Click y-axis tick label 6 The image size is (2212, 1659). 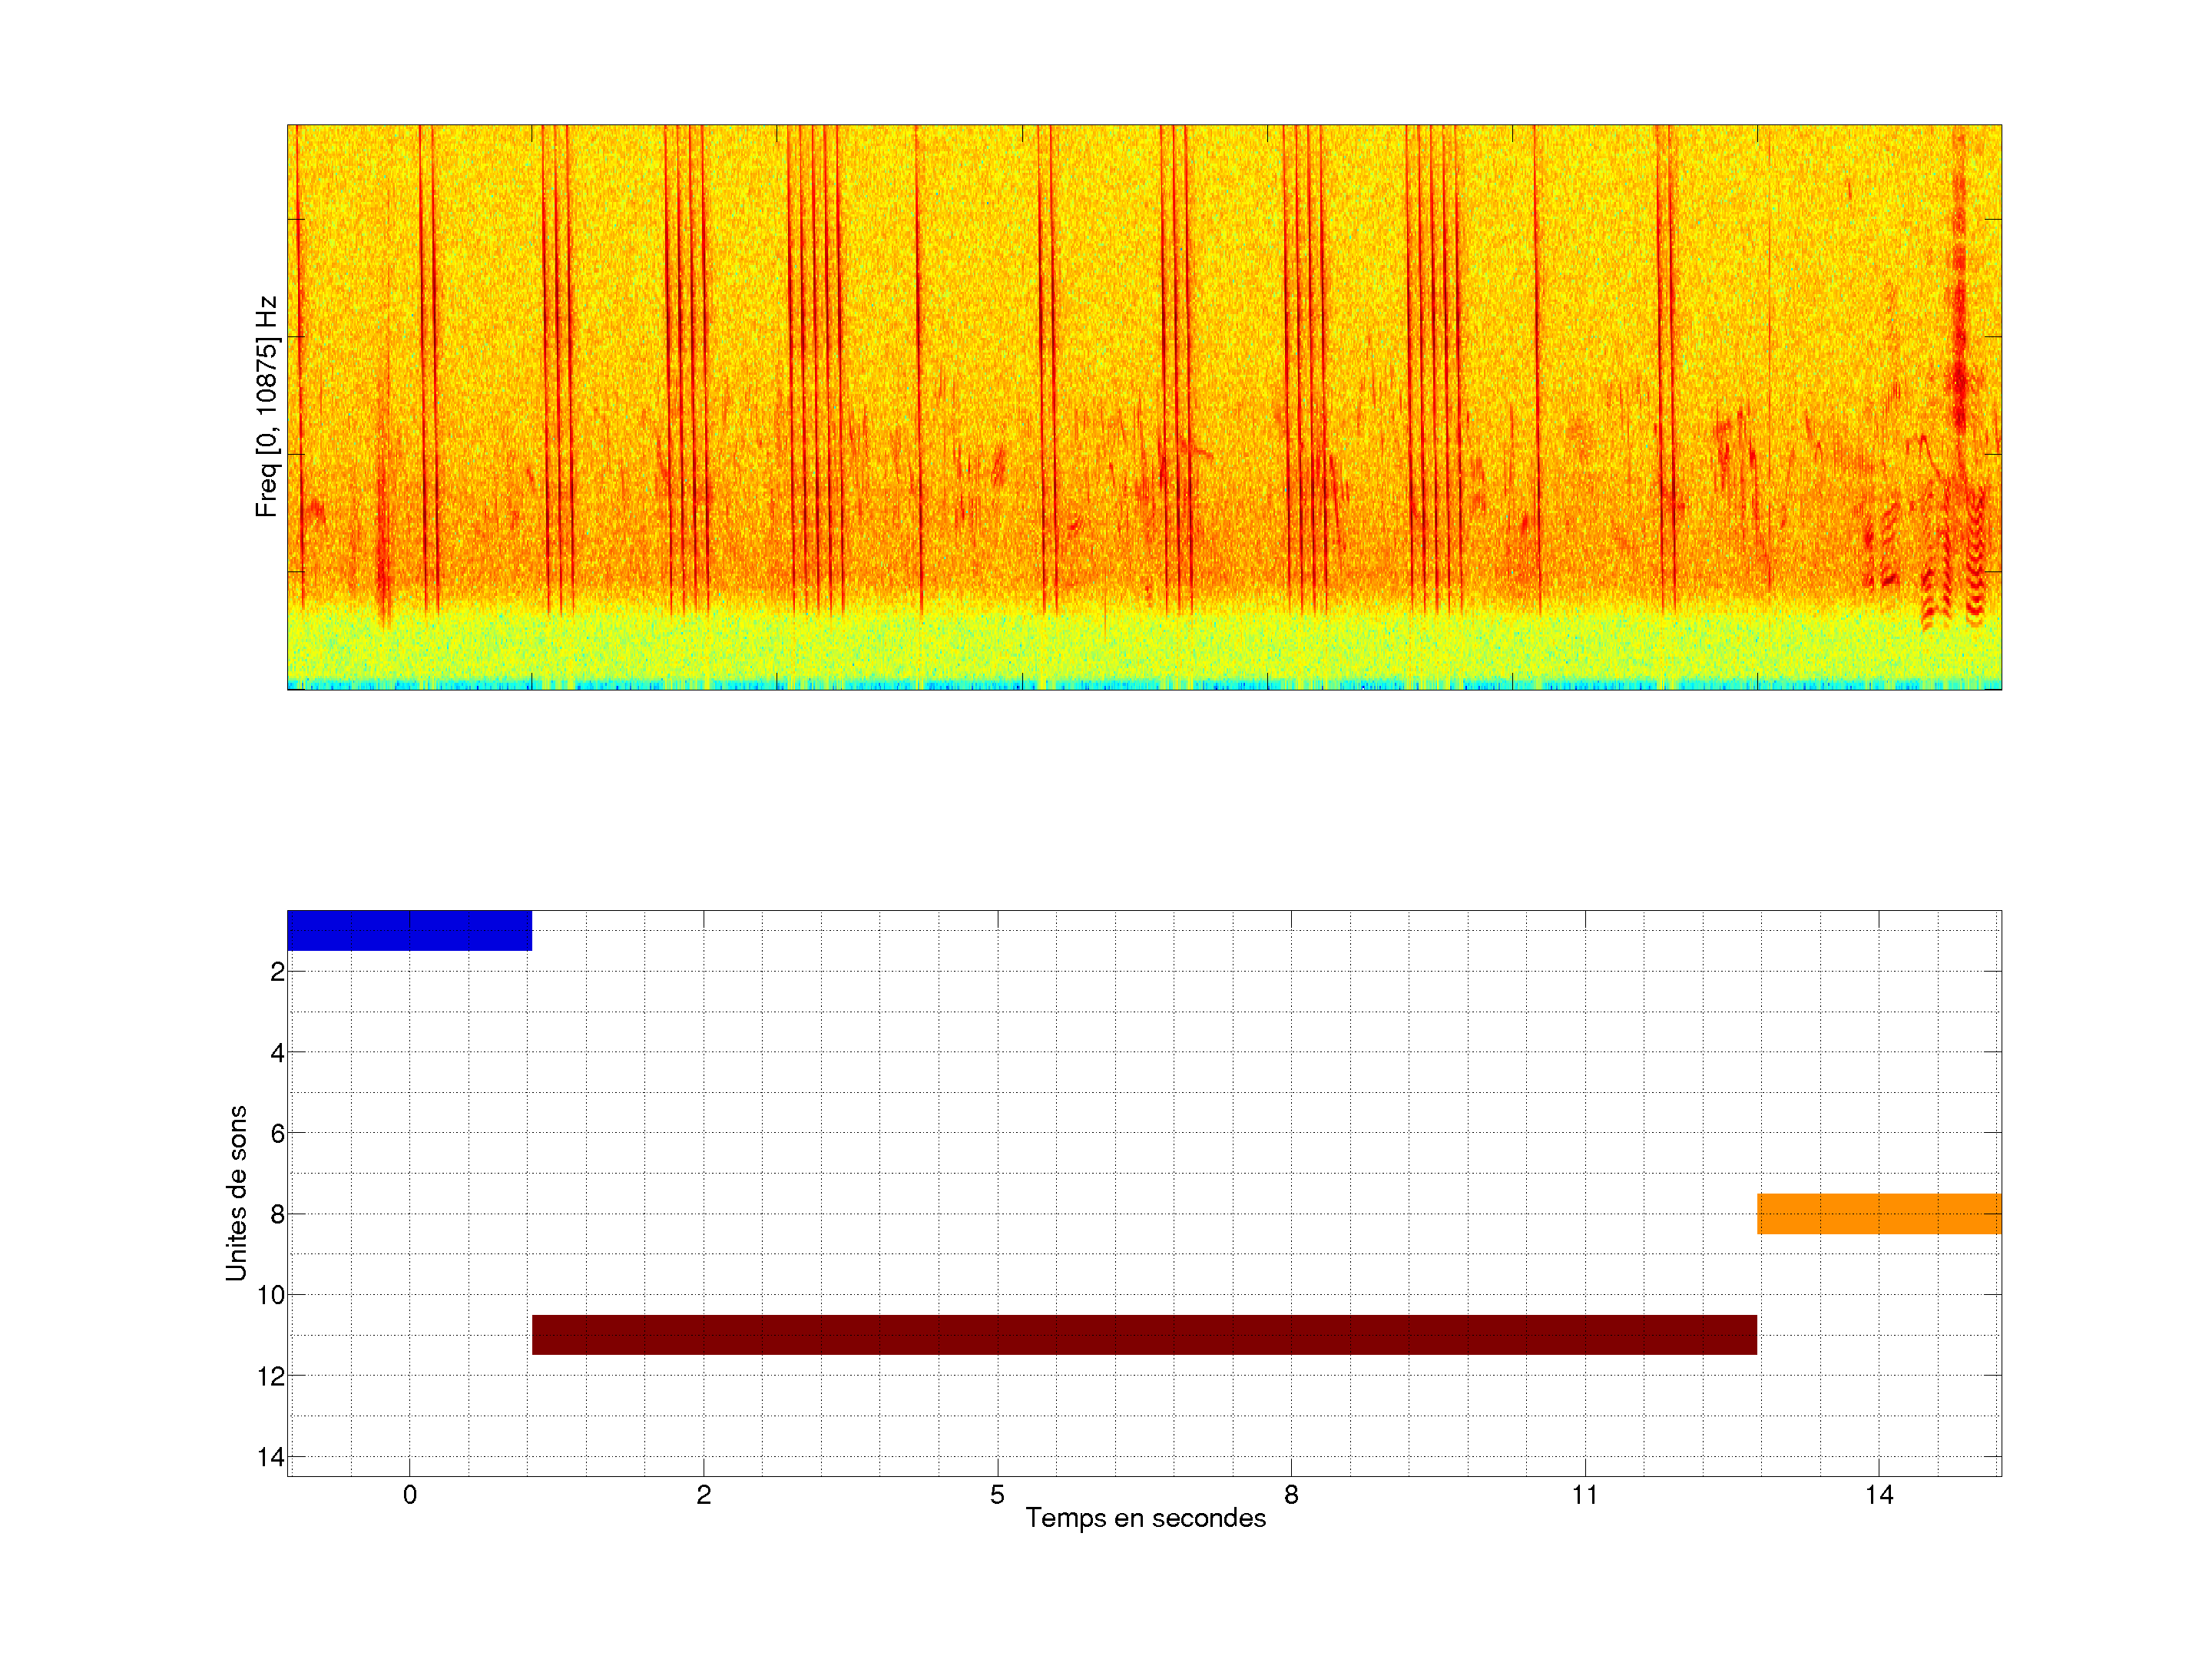[x=277, y=1134]
